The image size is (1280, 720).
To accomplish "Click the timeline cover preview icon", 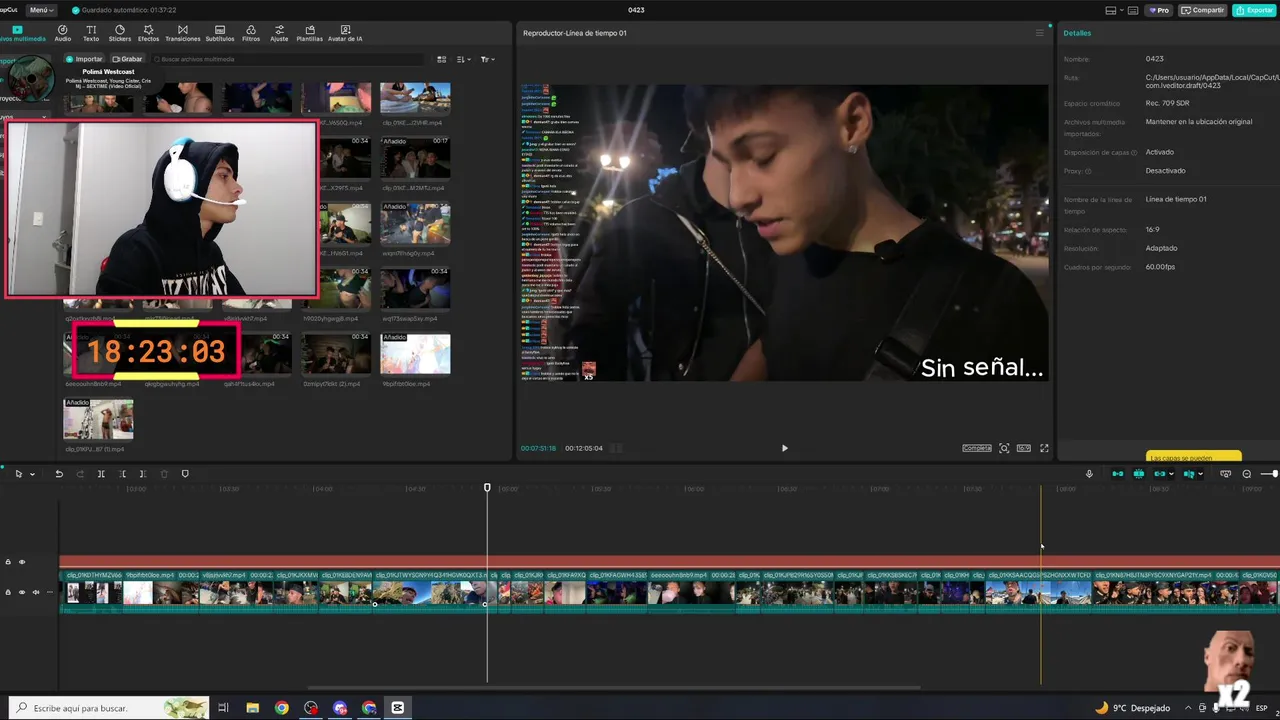I will (x=1226, y=474).
